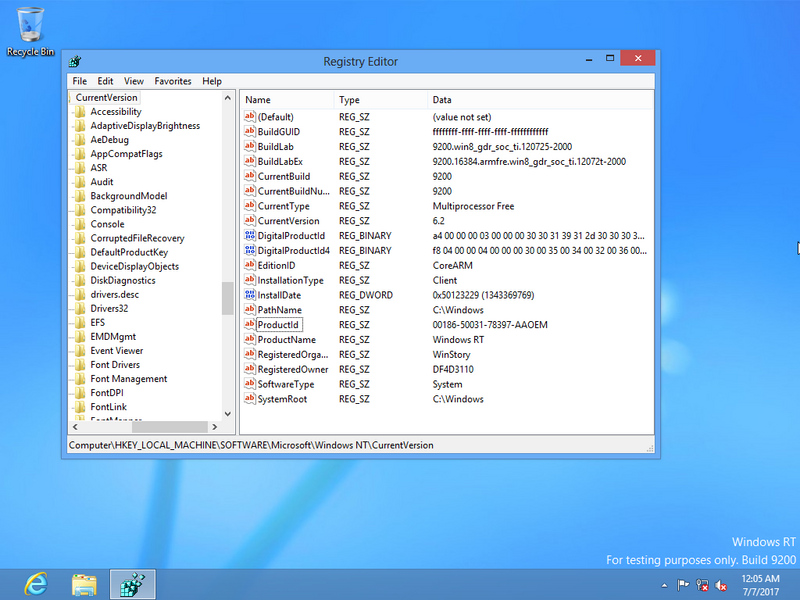Click the DigitalProductId binary value icon
Viewport: 800px width, 600px height.
(250, 236)
